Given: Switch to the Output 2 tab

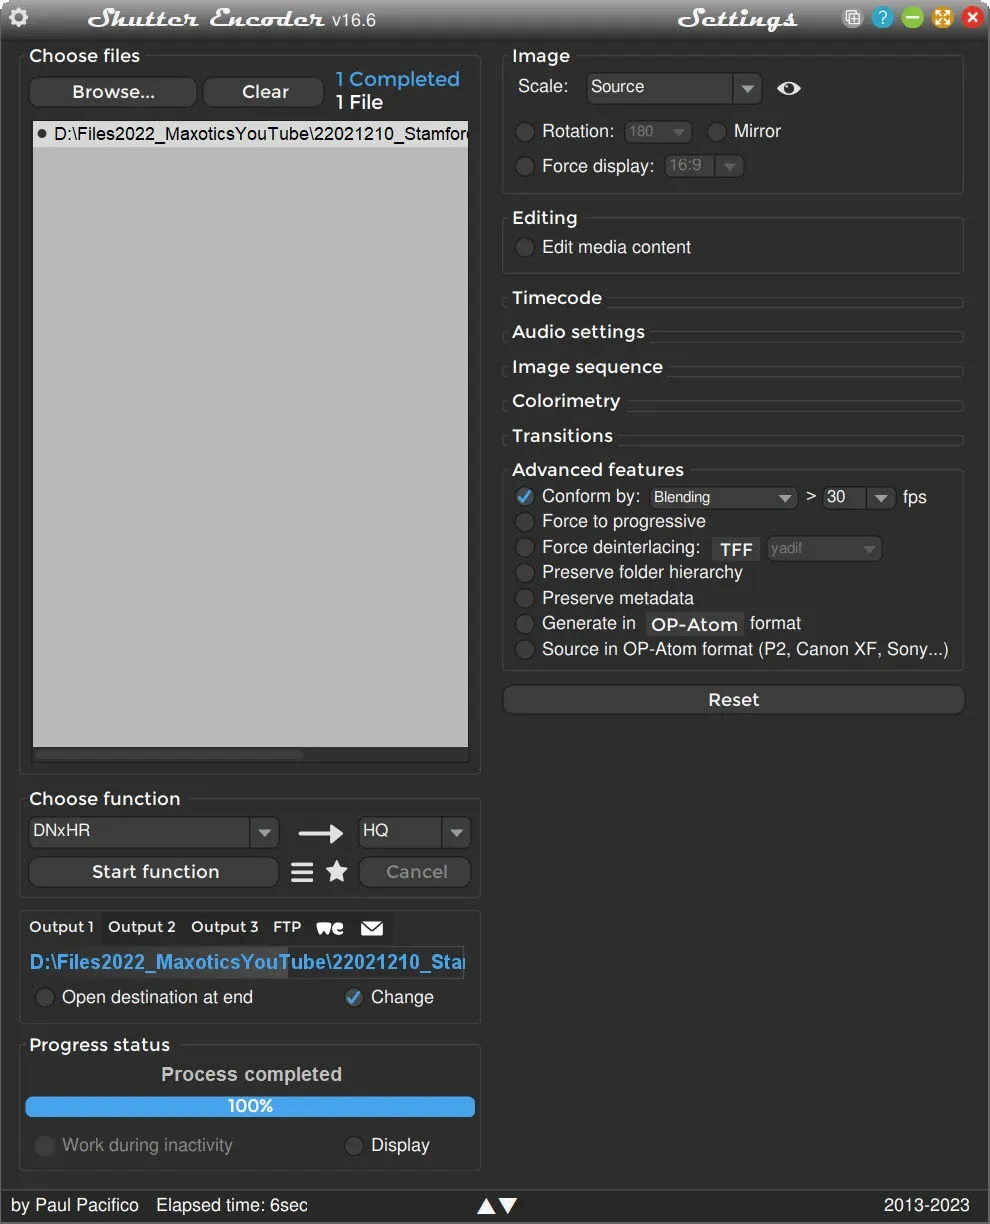Looking at the screenshot, I should (x=142, y=927).
